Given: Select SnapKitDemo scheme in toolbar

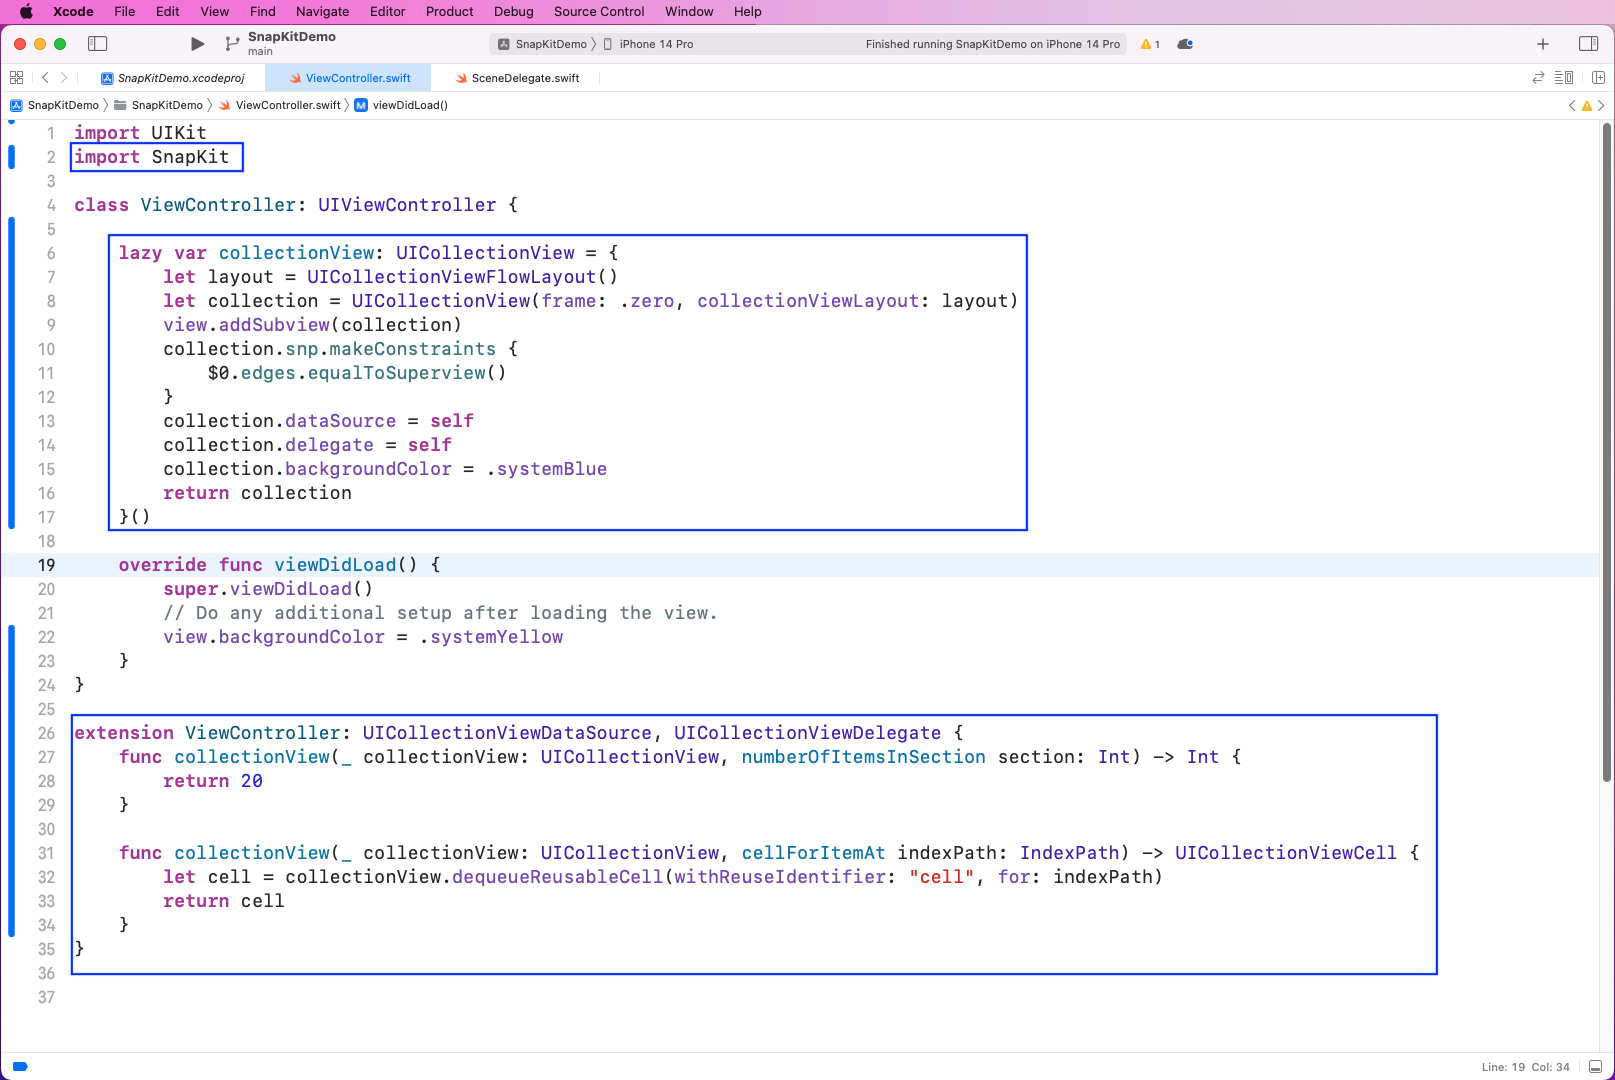Looking at the screenshot, I should click(543, 44).
